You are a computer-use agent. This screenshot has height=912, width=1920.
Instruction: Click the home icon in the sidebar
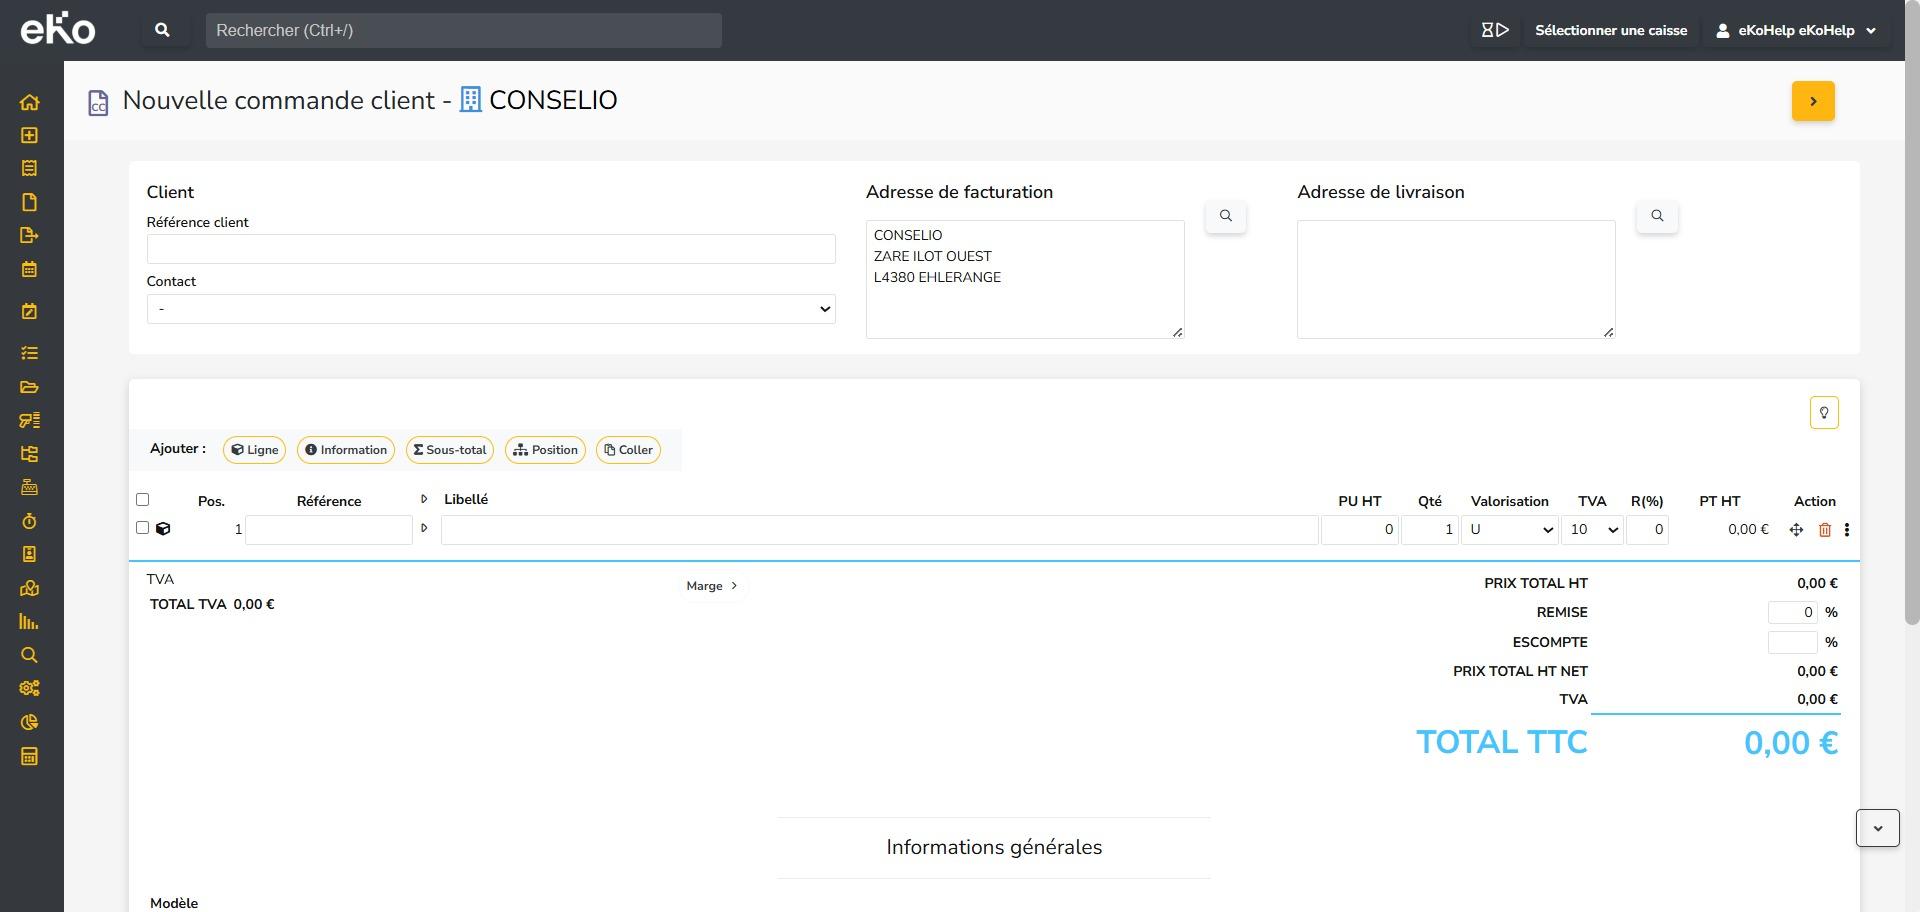(29, 102)
